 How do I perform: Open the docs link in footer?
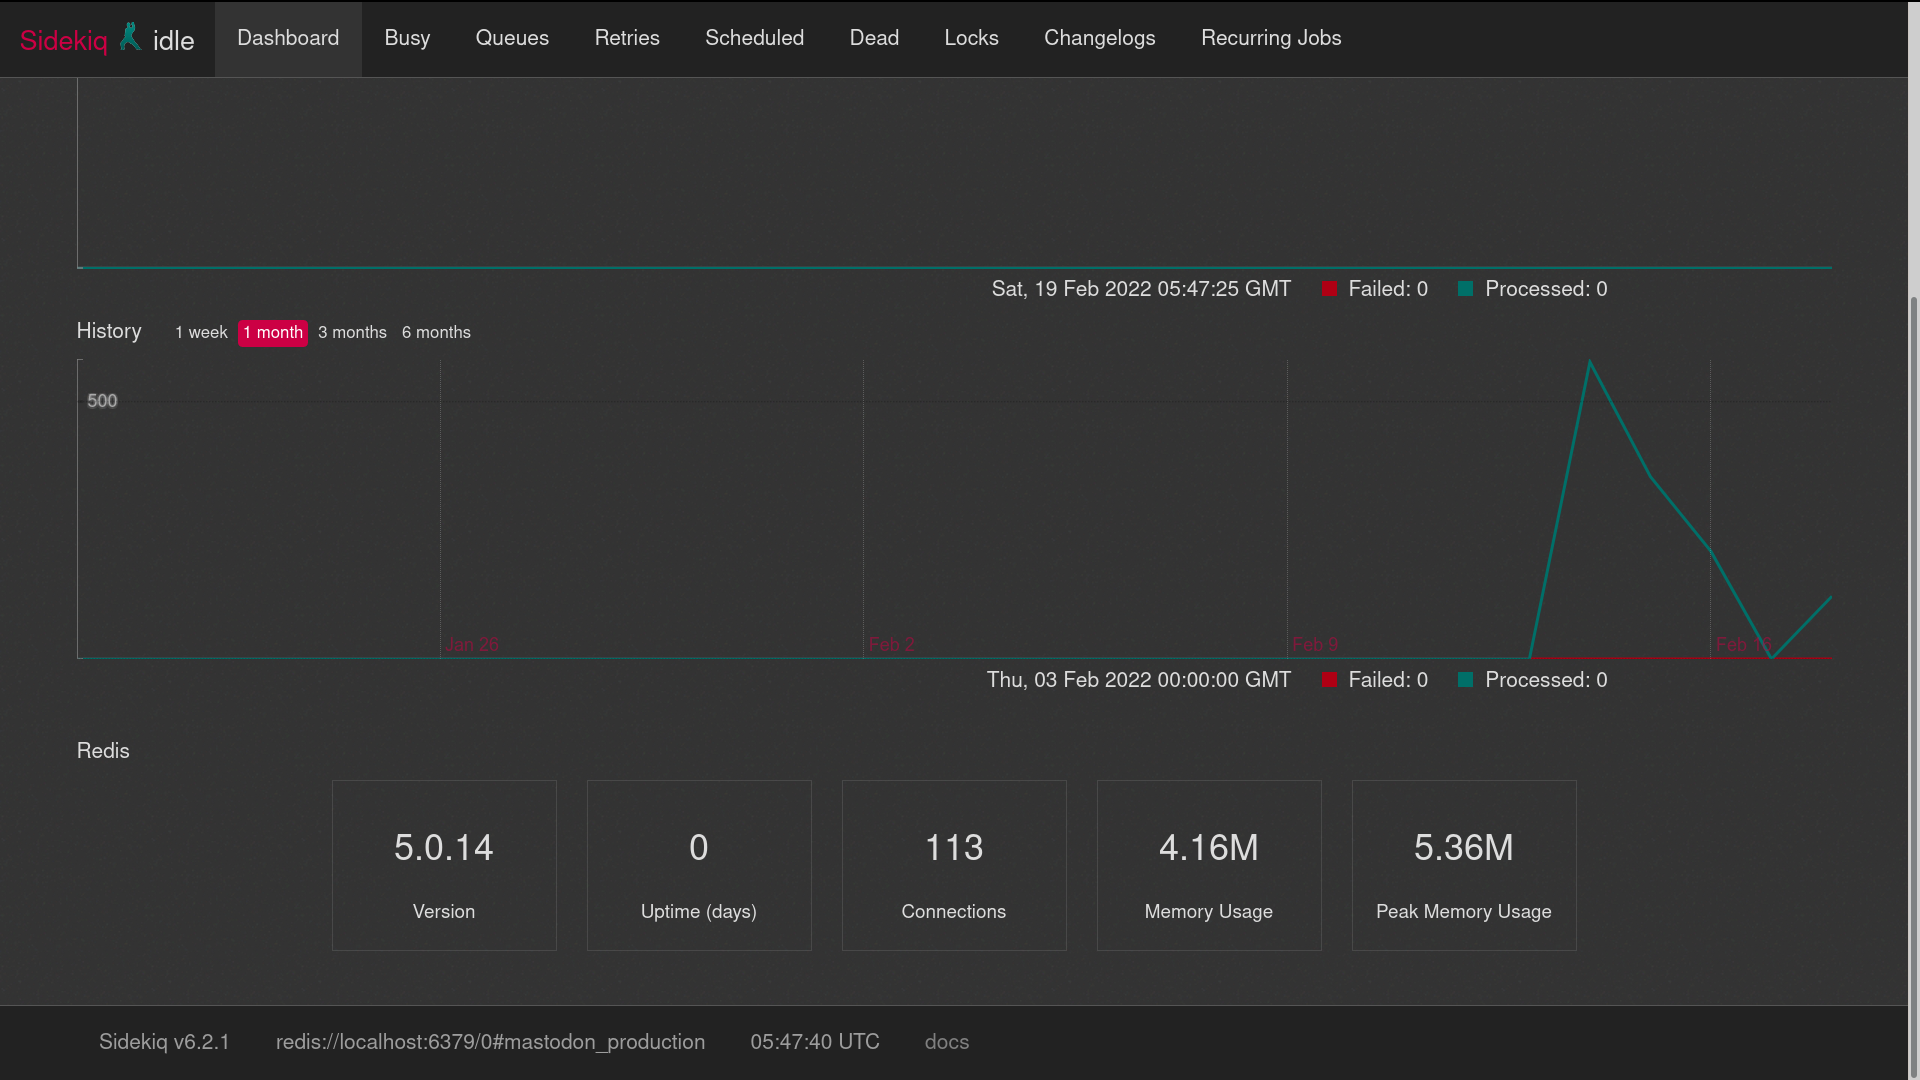946,1042
